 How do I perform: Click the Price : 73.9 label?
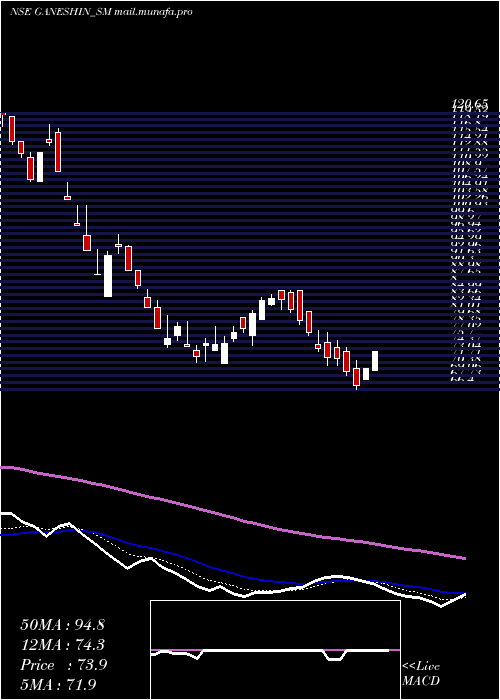click(63, 665)
